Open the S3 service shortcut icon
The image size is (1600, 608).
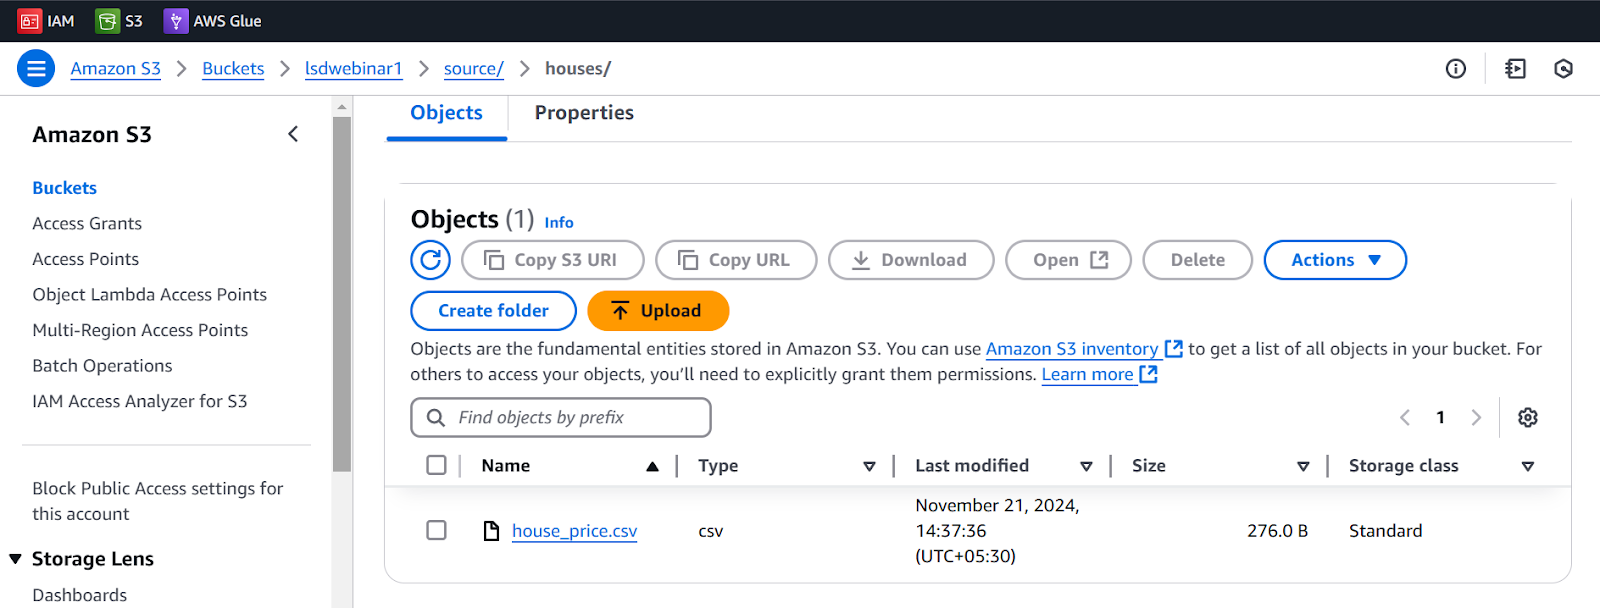coord(107,21)
